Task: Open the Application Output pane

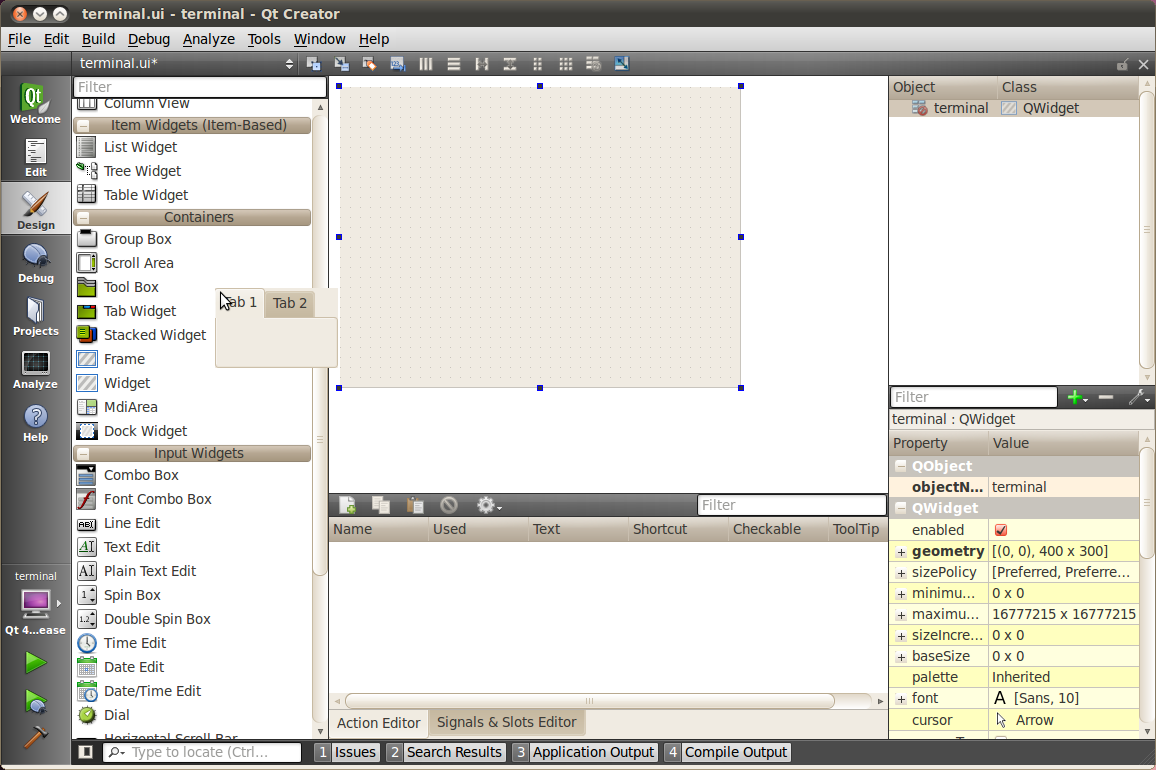Action: (x=585, y=752)
